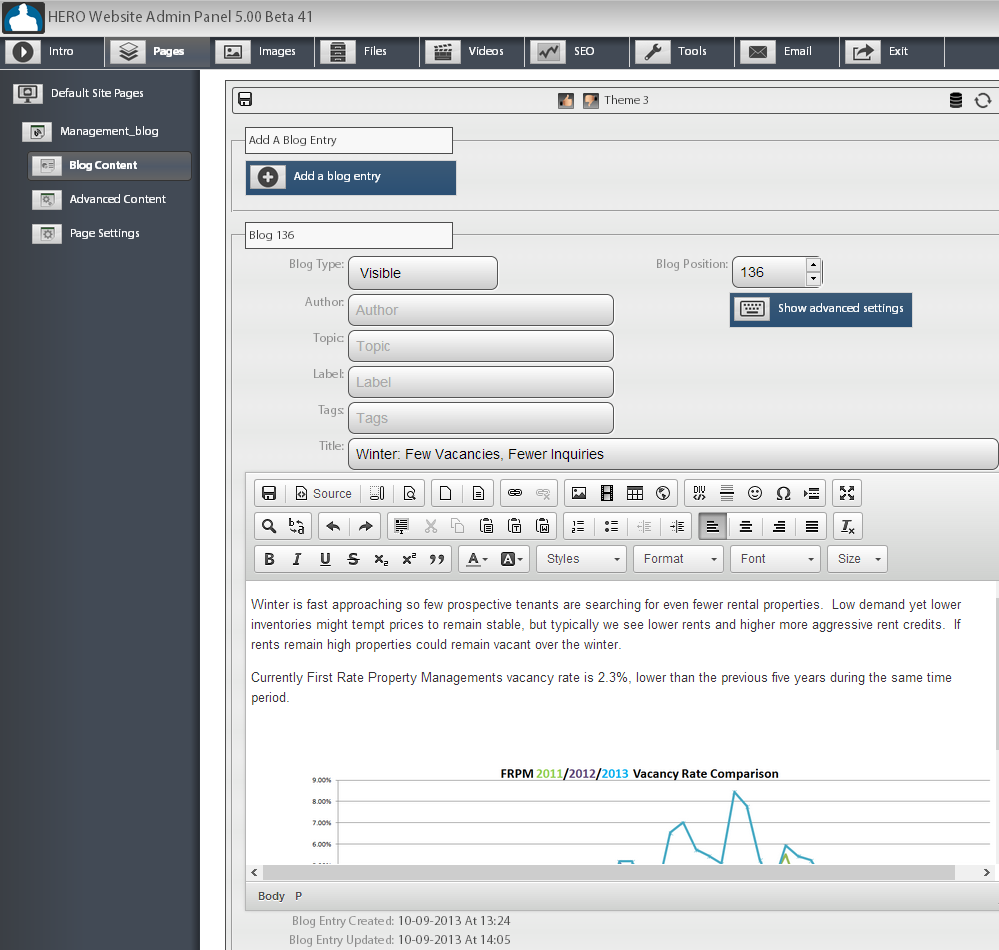Open the Blog Type Visible dropdown

click(422, 273)
